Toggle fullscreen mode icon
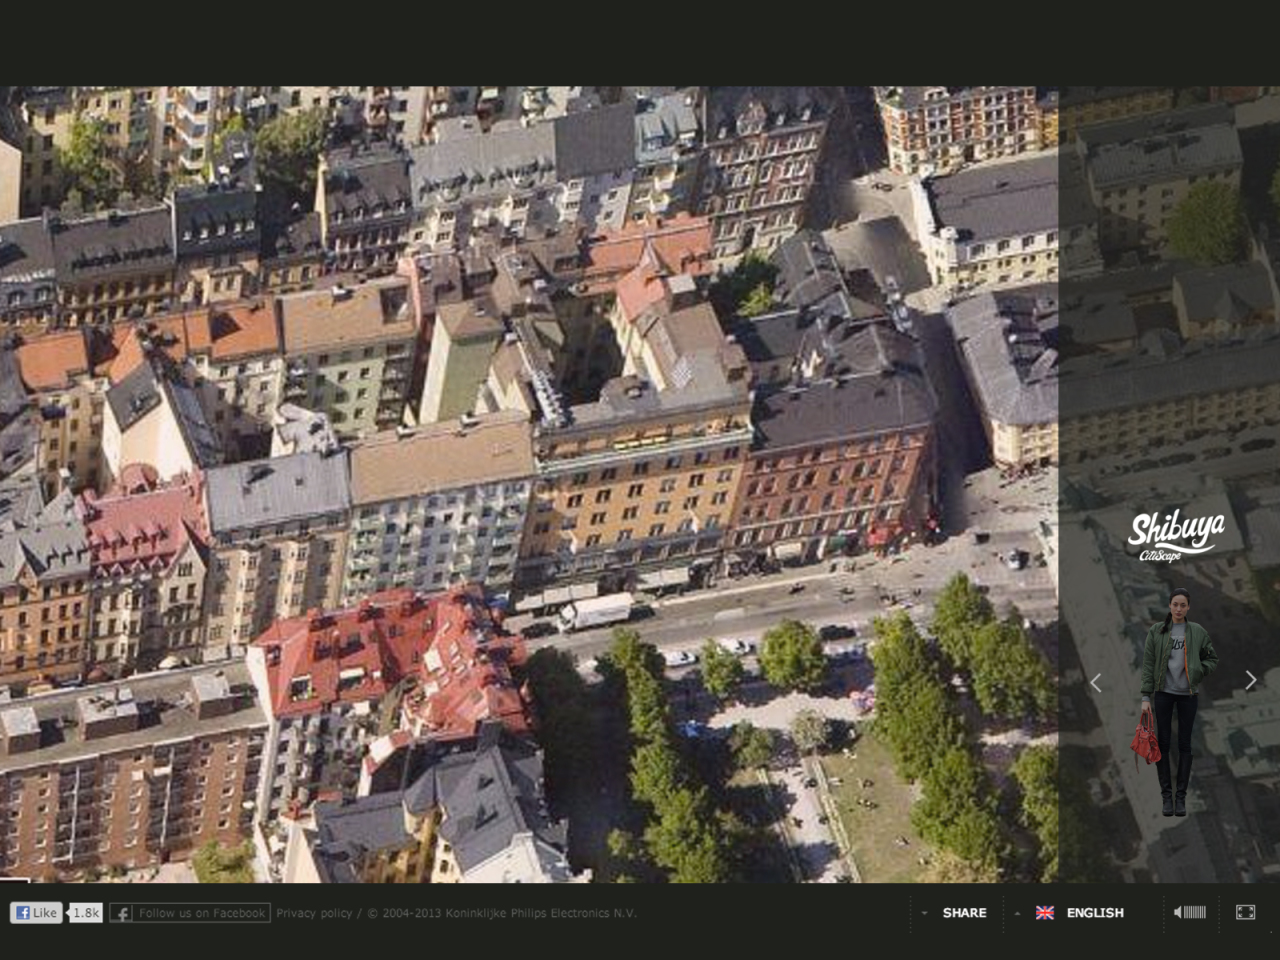Screen dimensions: 1280x960 pos(1245,912)
